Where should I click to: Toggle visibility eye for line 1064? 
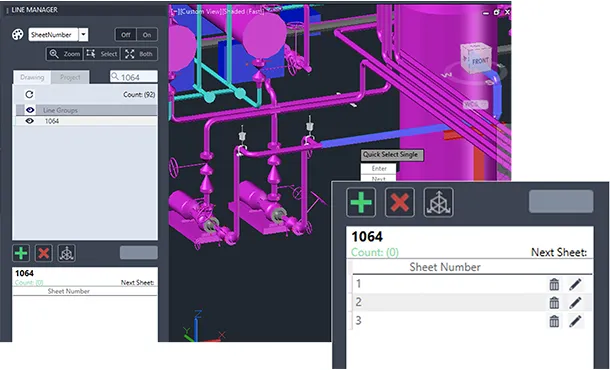[30, 121]
